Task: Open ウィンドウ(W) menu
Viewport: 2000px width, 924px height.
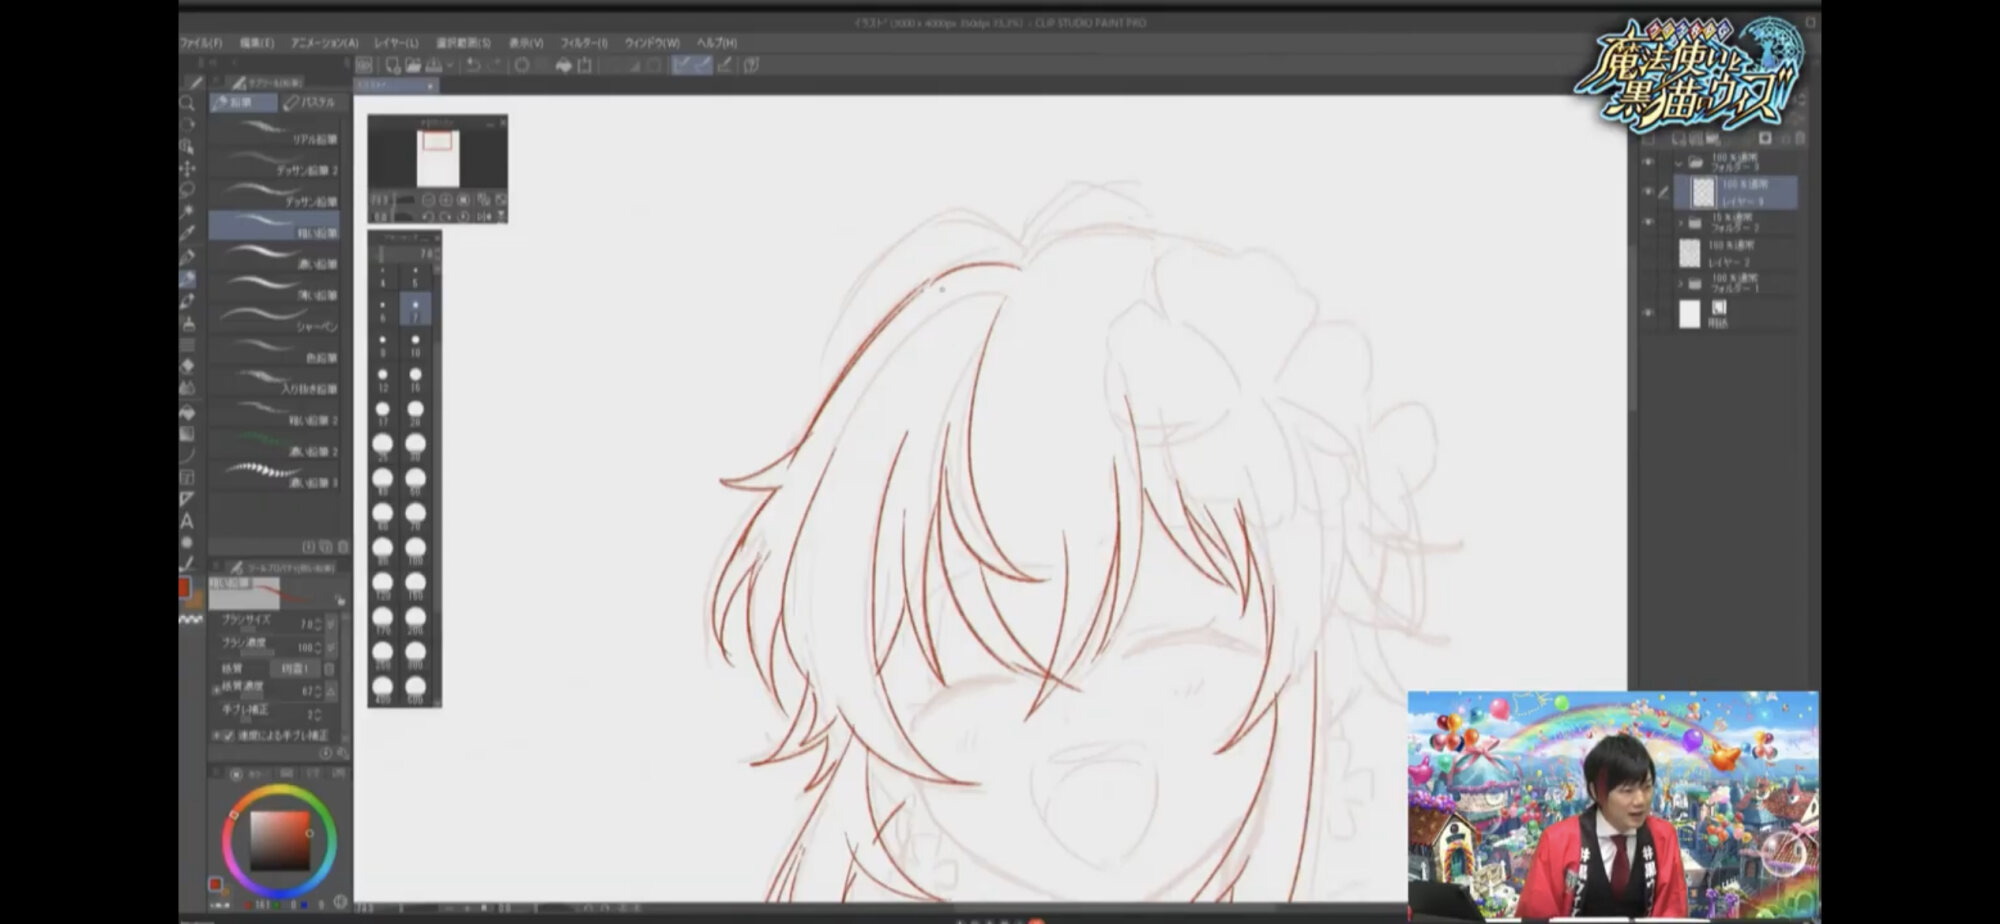Action: pos(652,43)
